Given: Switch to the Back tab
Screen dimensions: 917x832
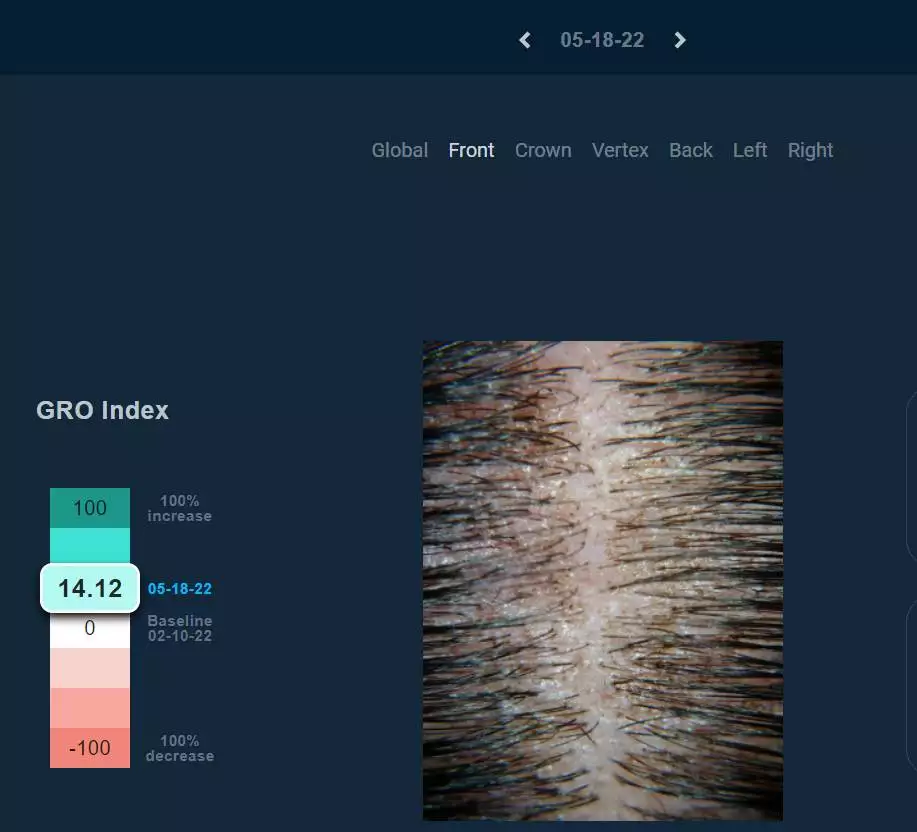Looking at the screenshot, I should [x=691, y=150].
